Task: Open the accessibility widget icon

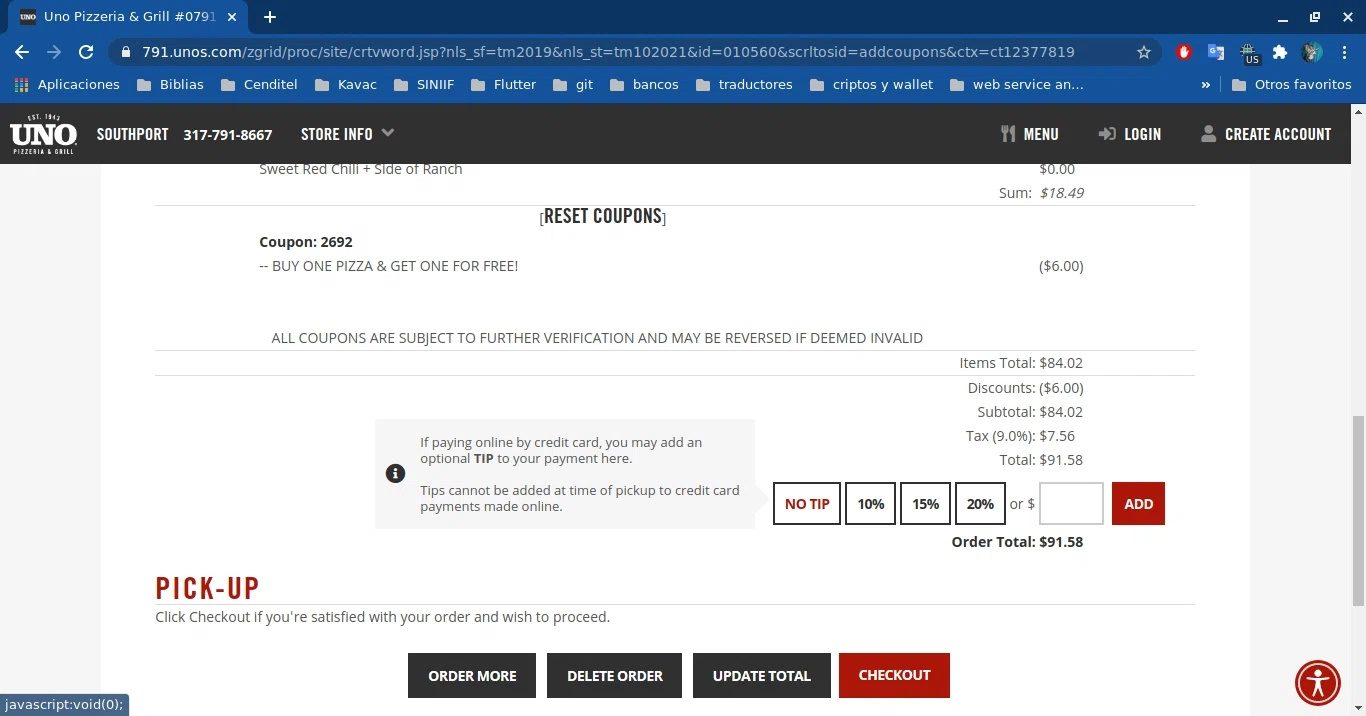Action: pos(1318,683)
